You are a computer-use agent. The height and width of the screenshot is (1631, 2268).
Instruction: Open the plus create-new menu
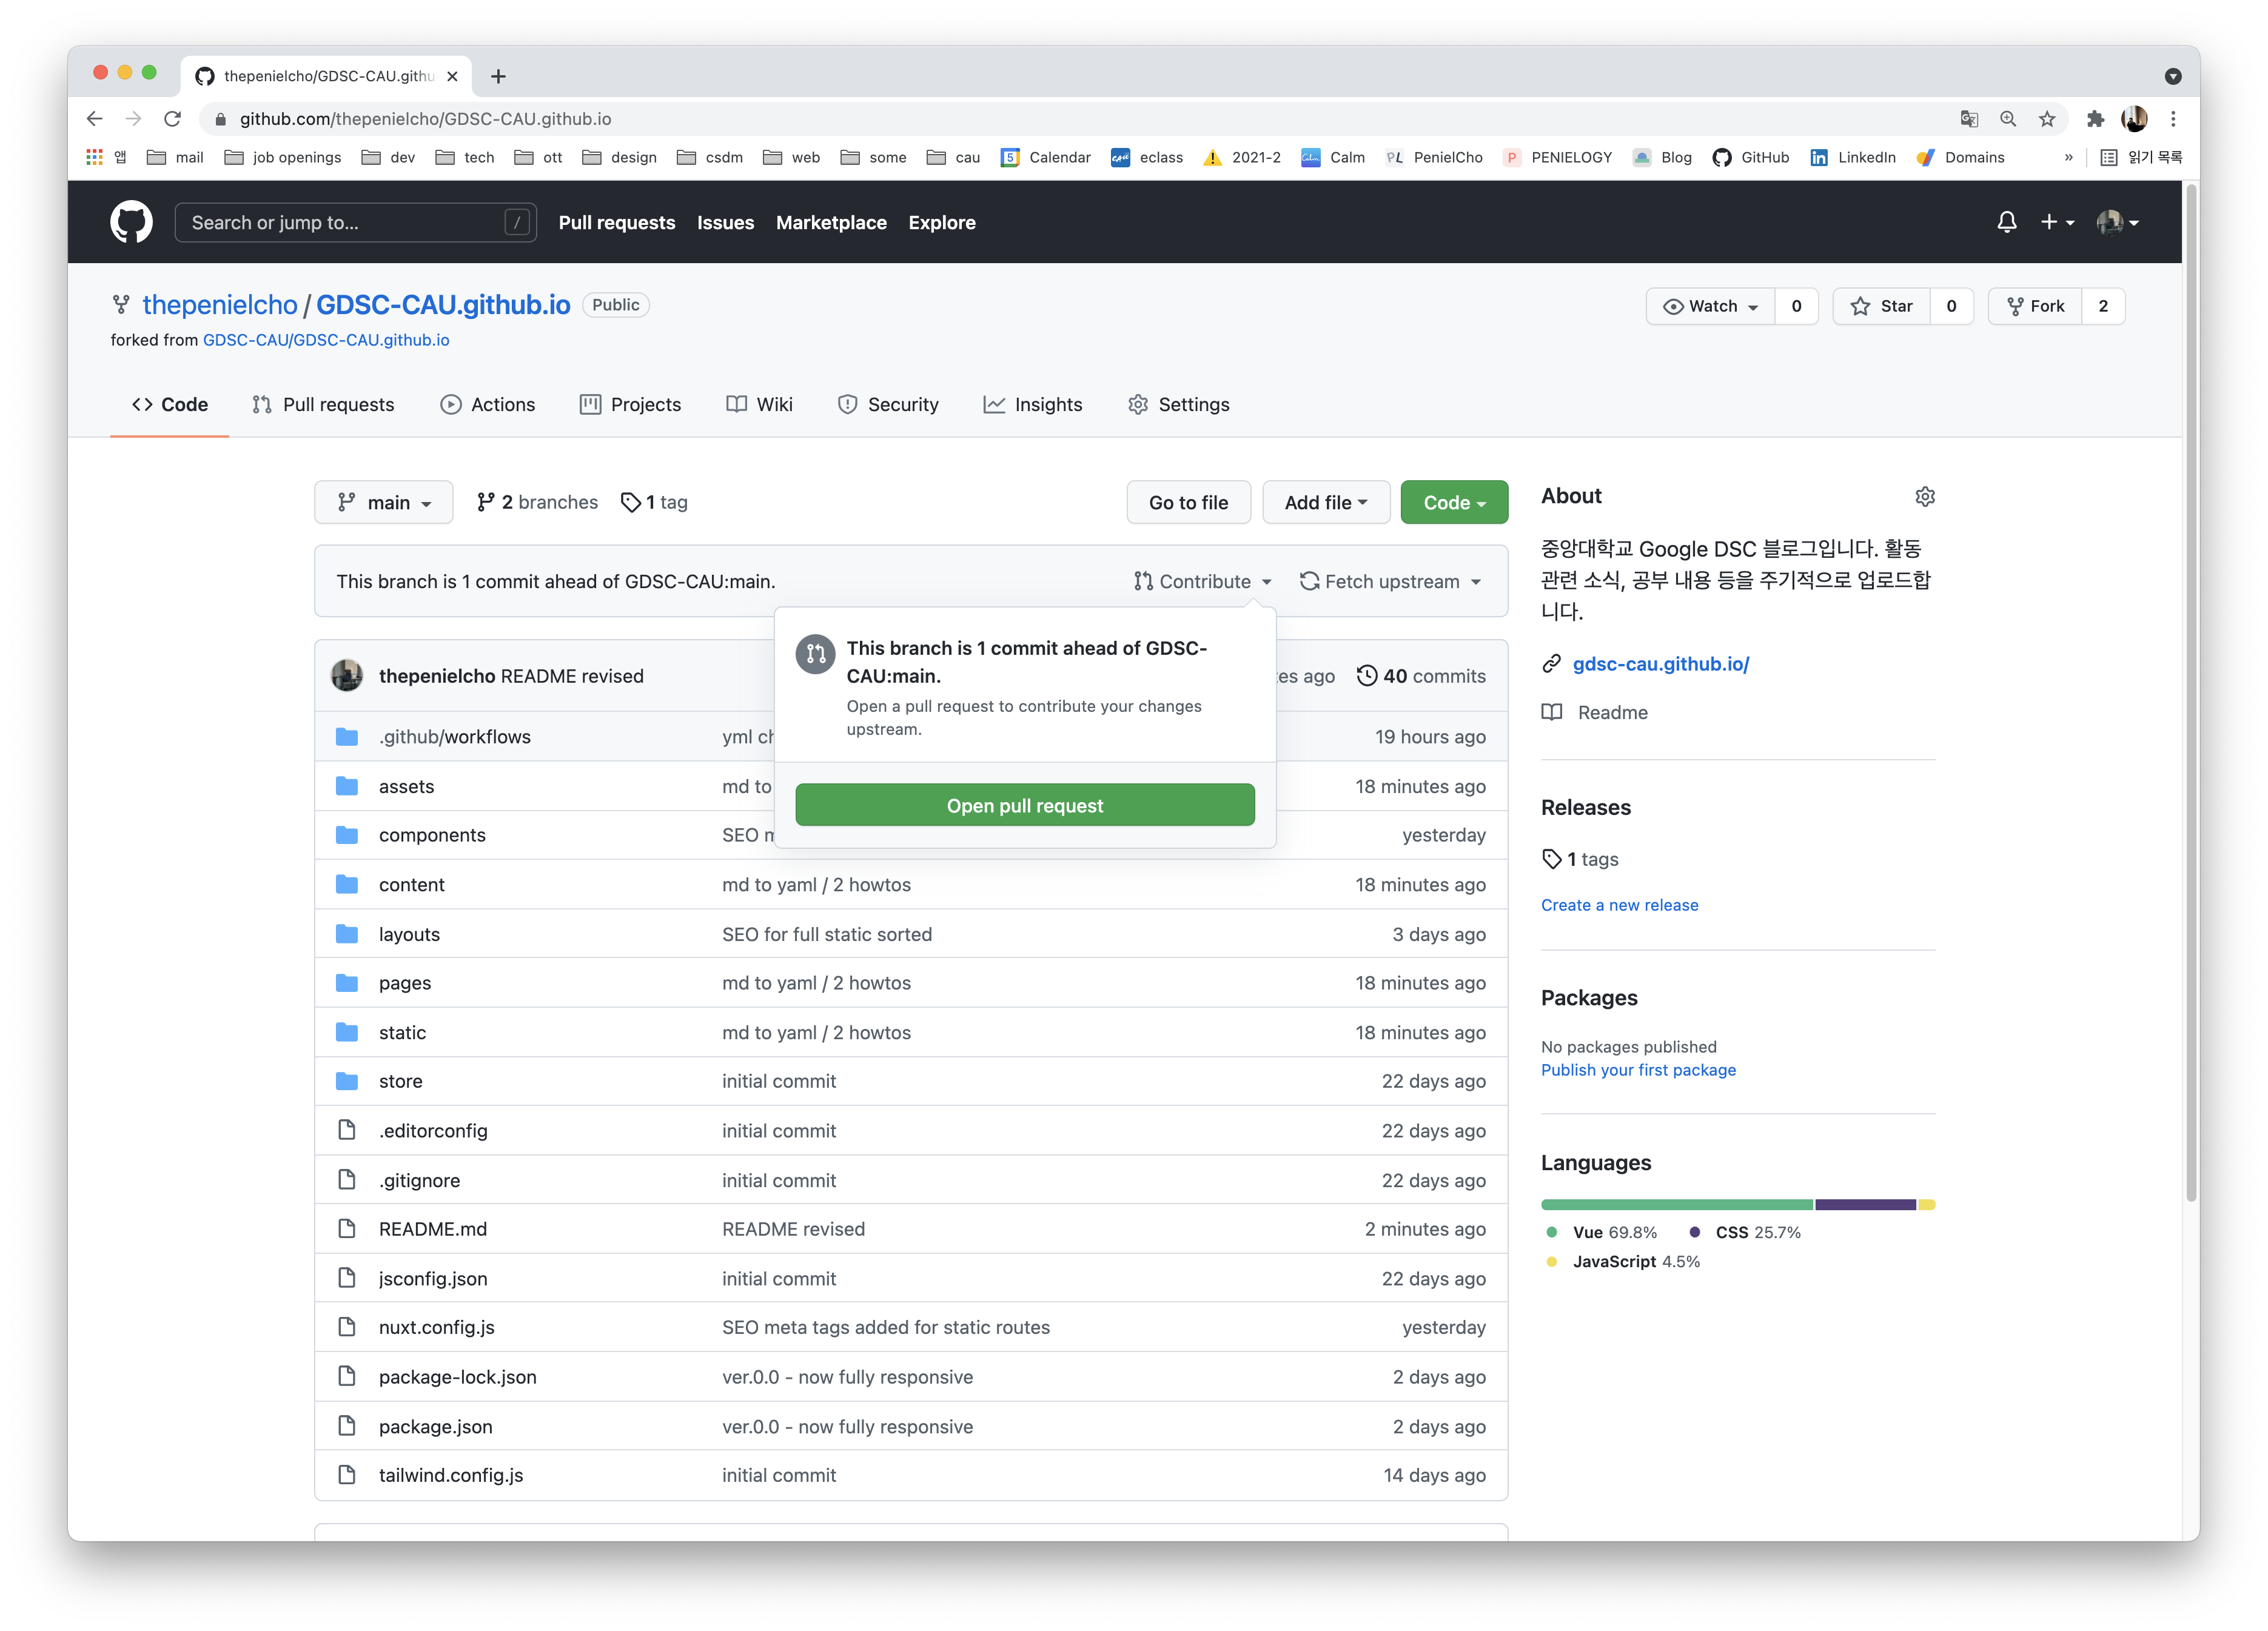[2057, 222]
